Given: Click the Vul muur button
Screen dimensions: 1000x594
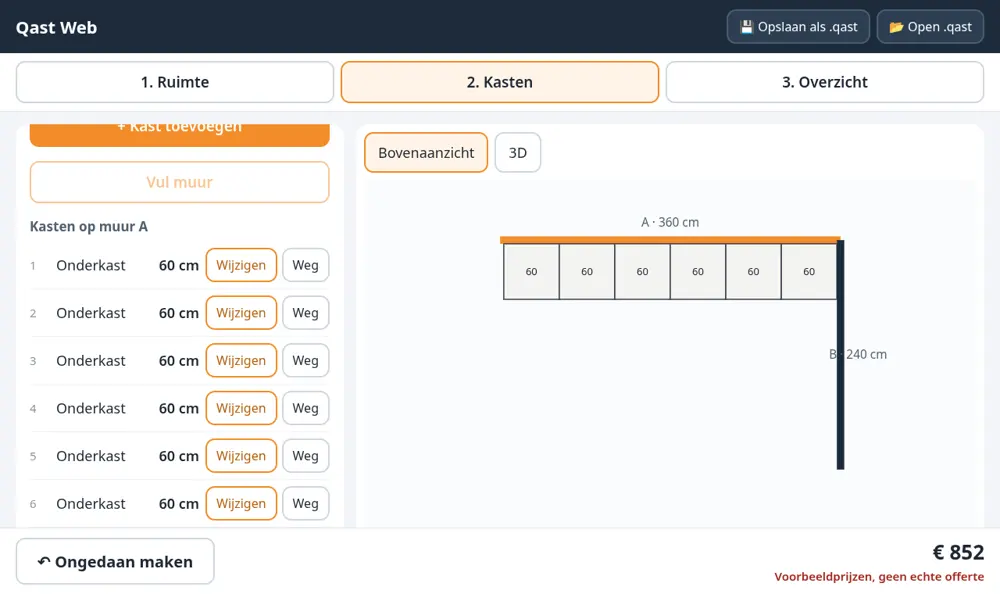Looking at the screenshot, I should pos(179,182).
